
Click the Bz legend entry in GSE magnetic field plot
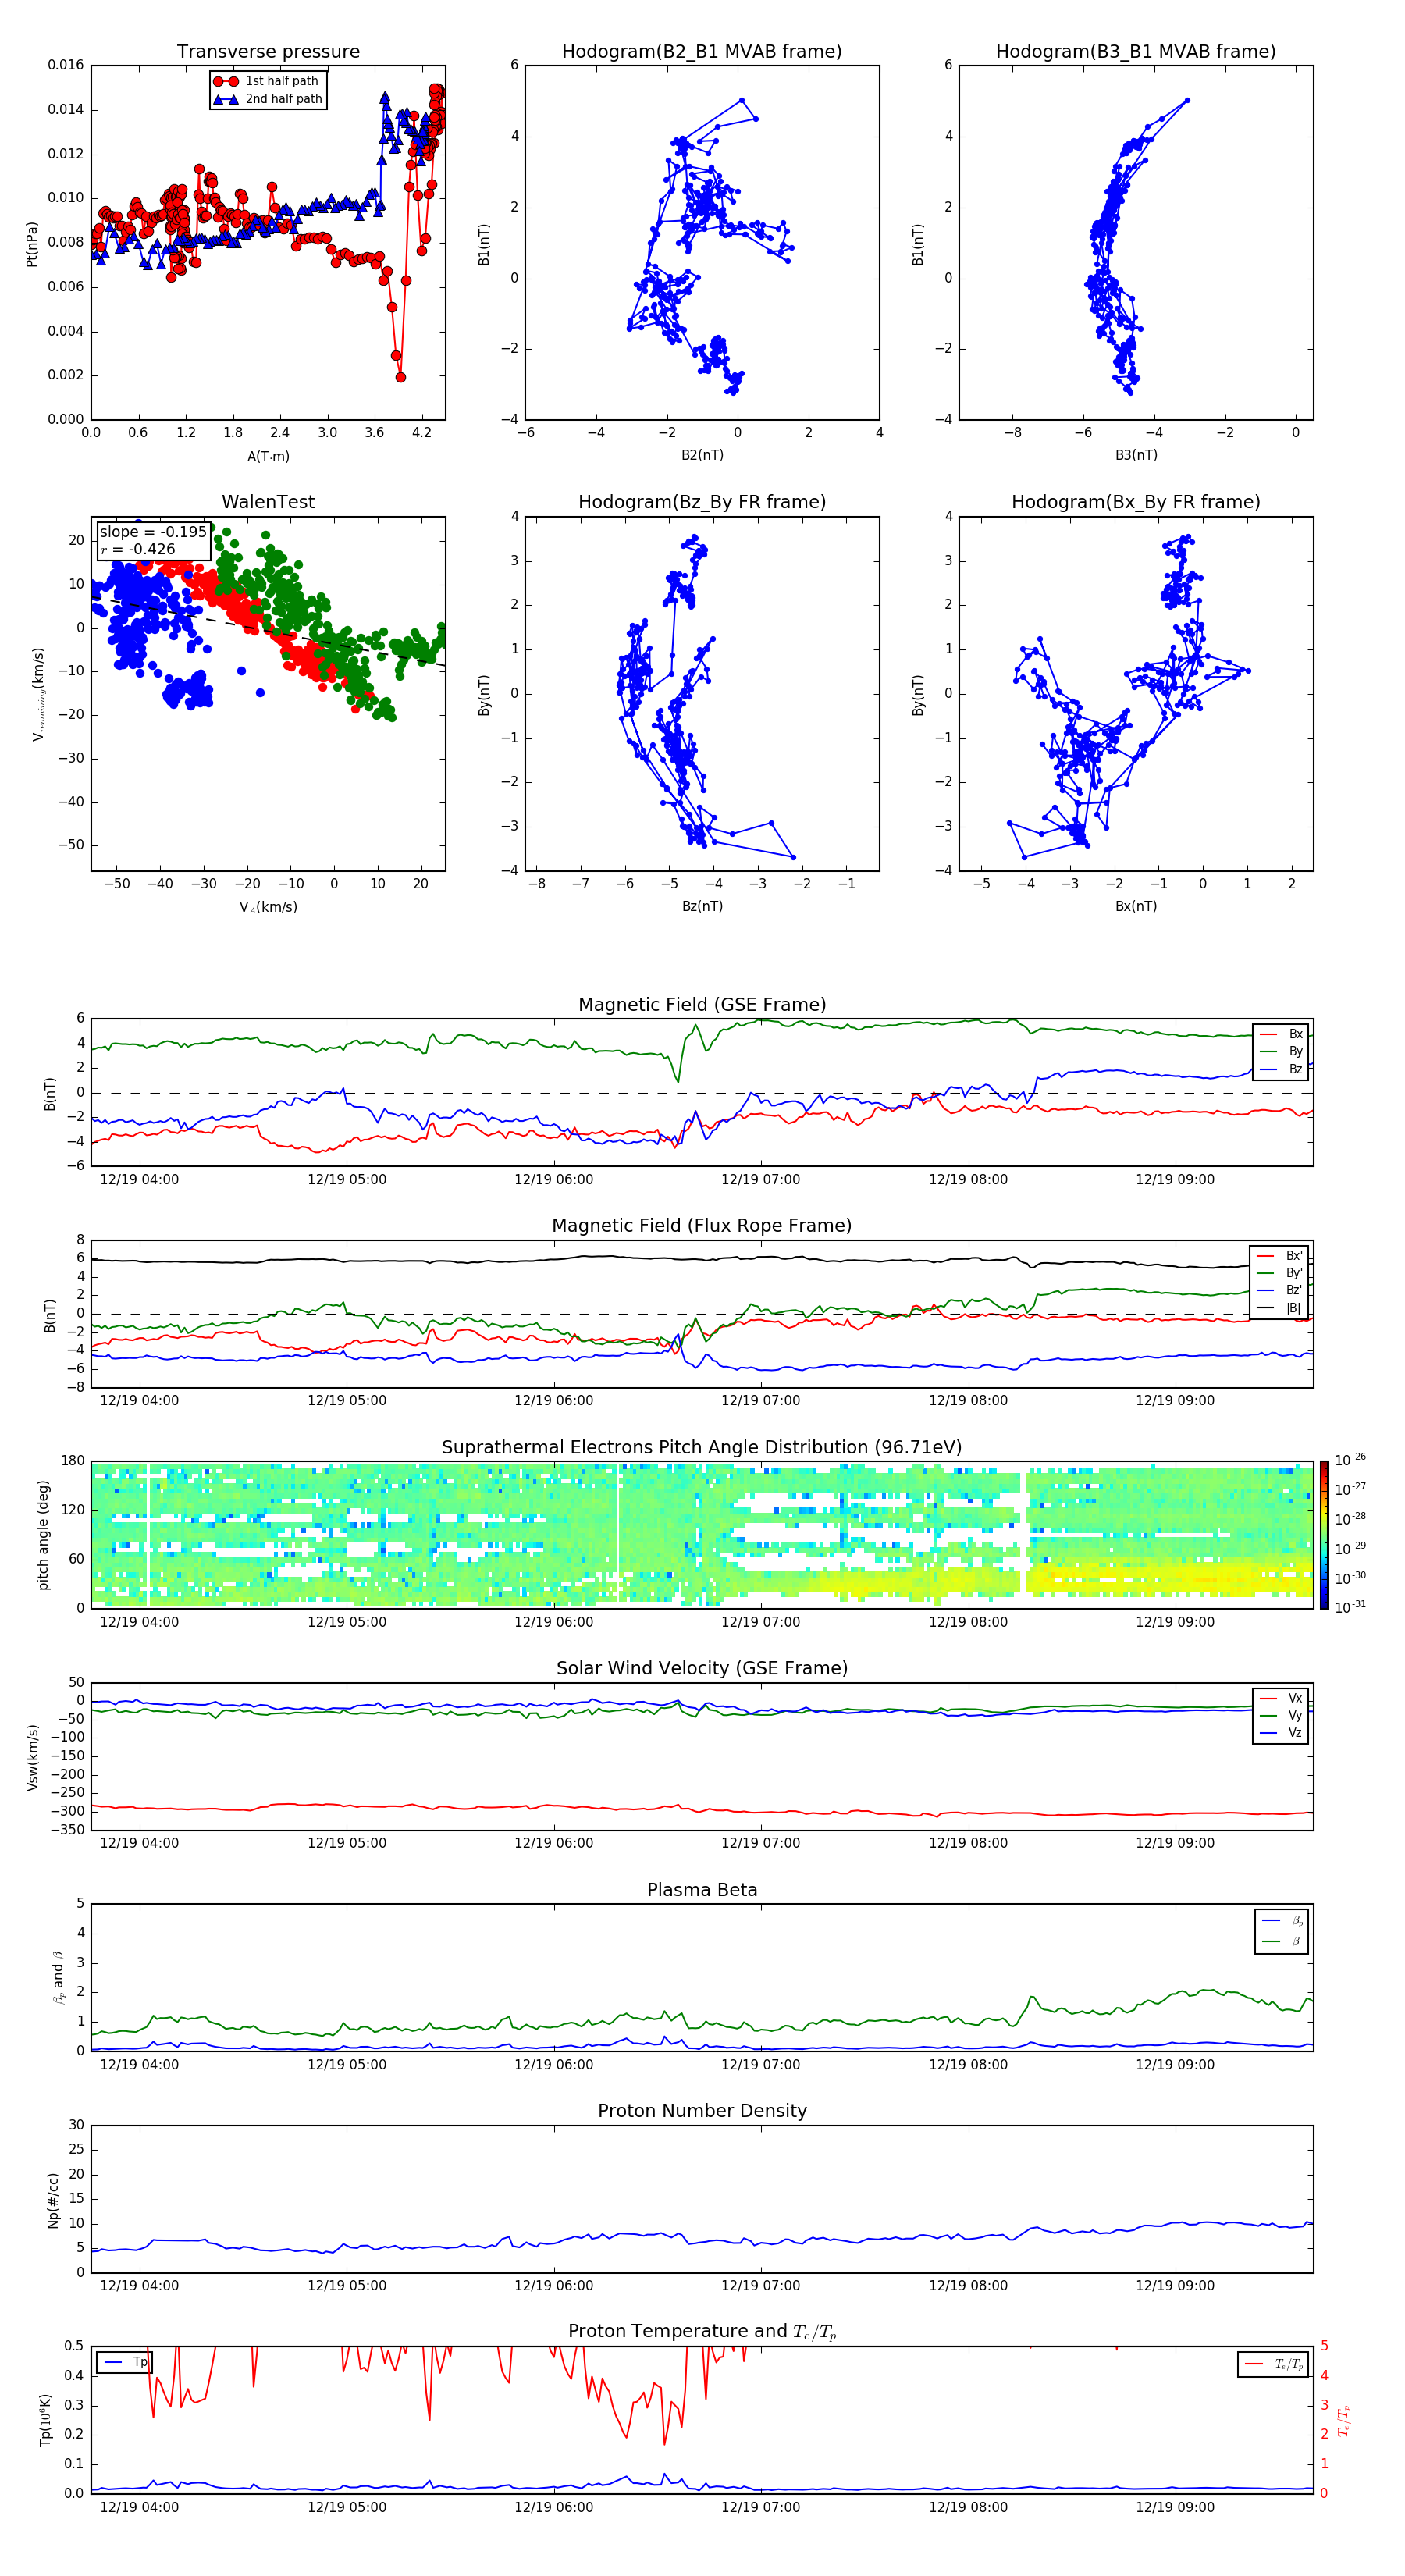1281,1069
